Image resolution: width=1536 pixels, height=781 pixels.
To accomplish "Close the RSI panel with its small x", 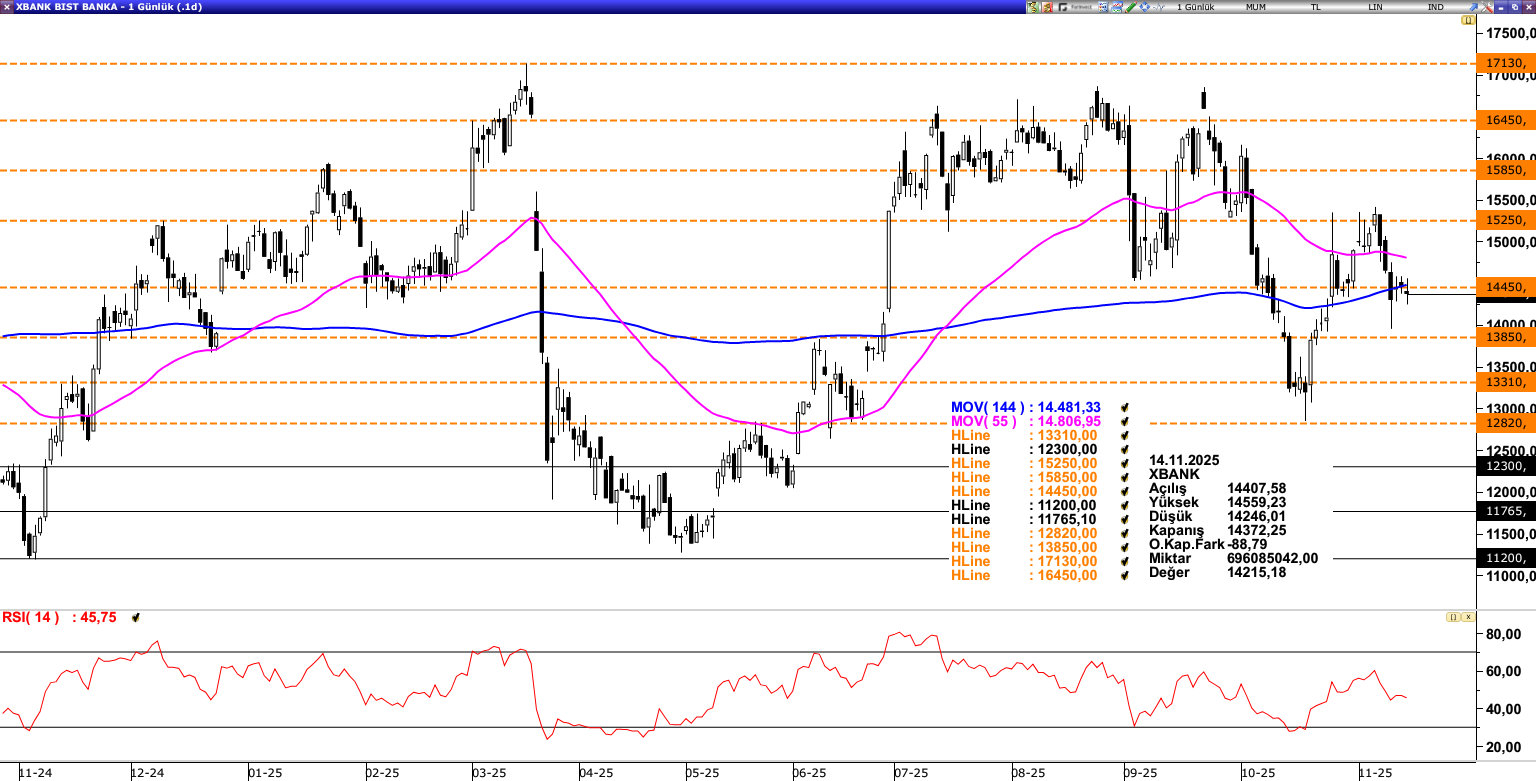I will click(x=1468, y=617).
